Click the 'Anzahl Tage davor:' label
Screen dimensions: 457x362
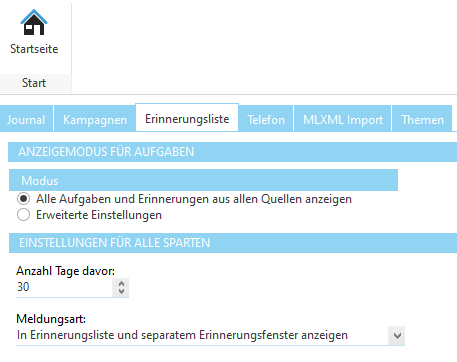65,271
